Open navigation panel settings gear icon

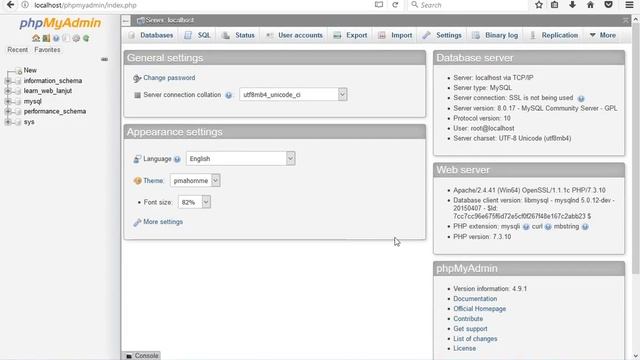tap(76, 38)
